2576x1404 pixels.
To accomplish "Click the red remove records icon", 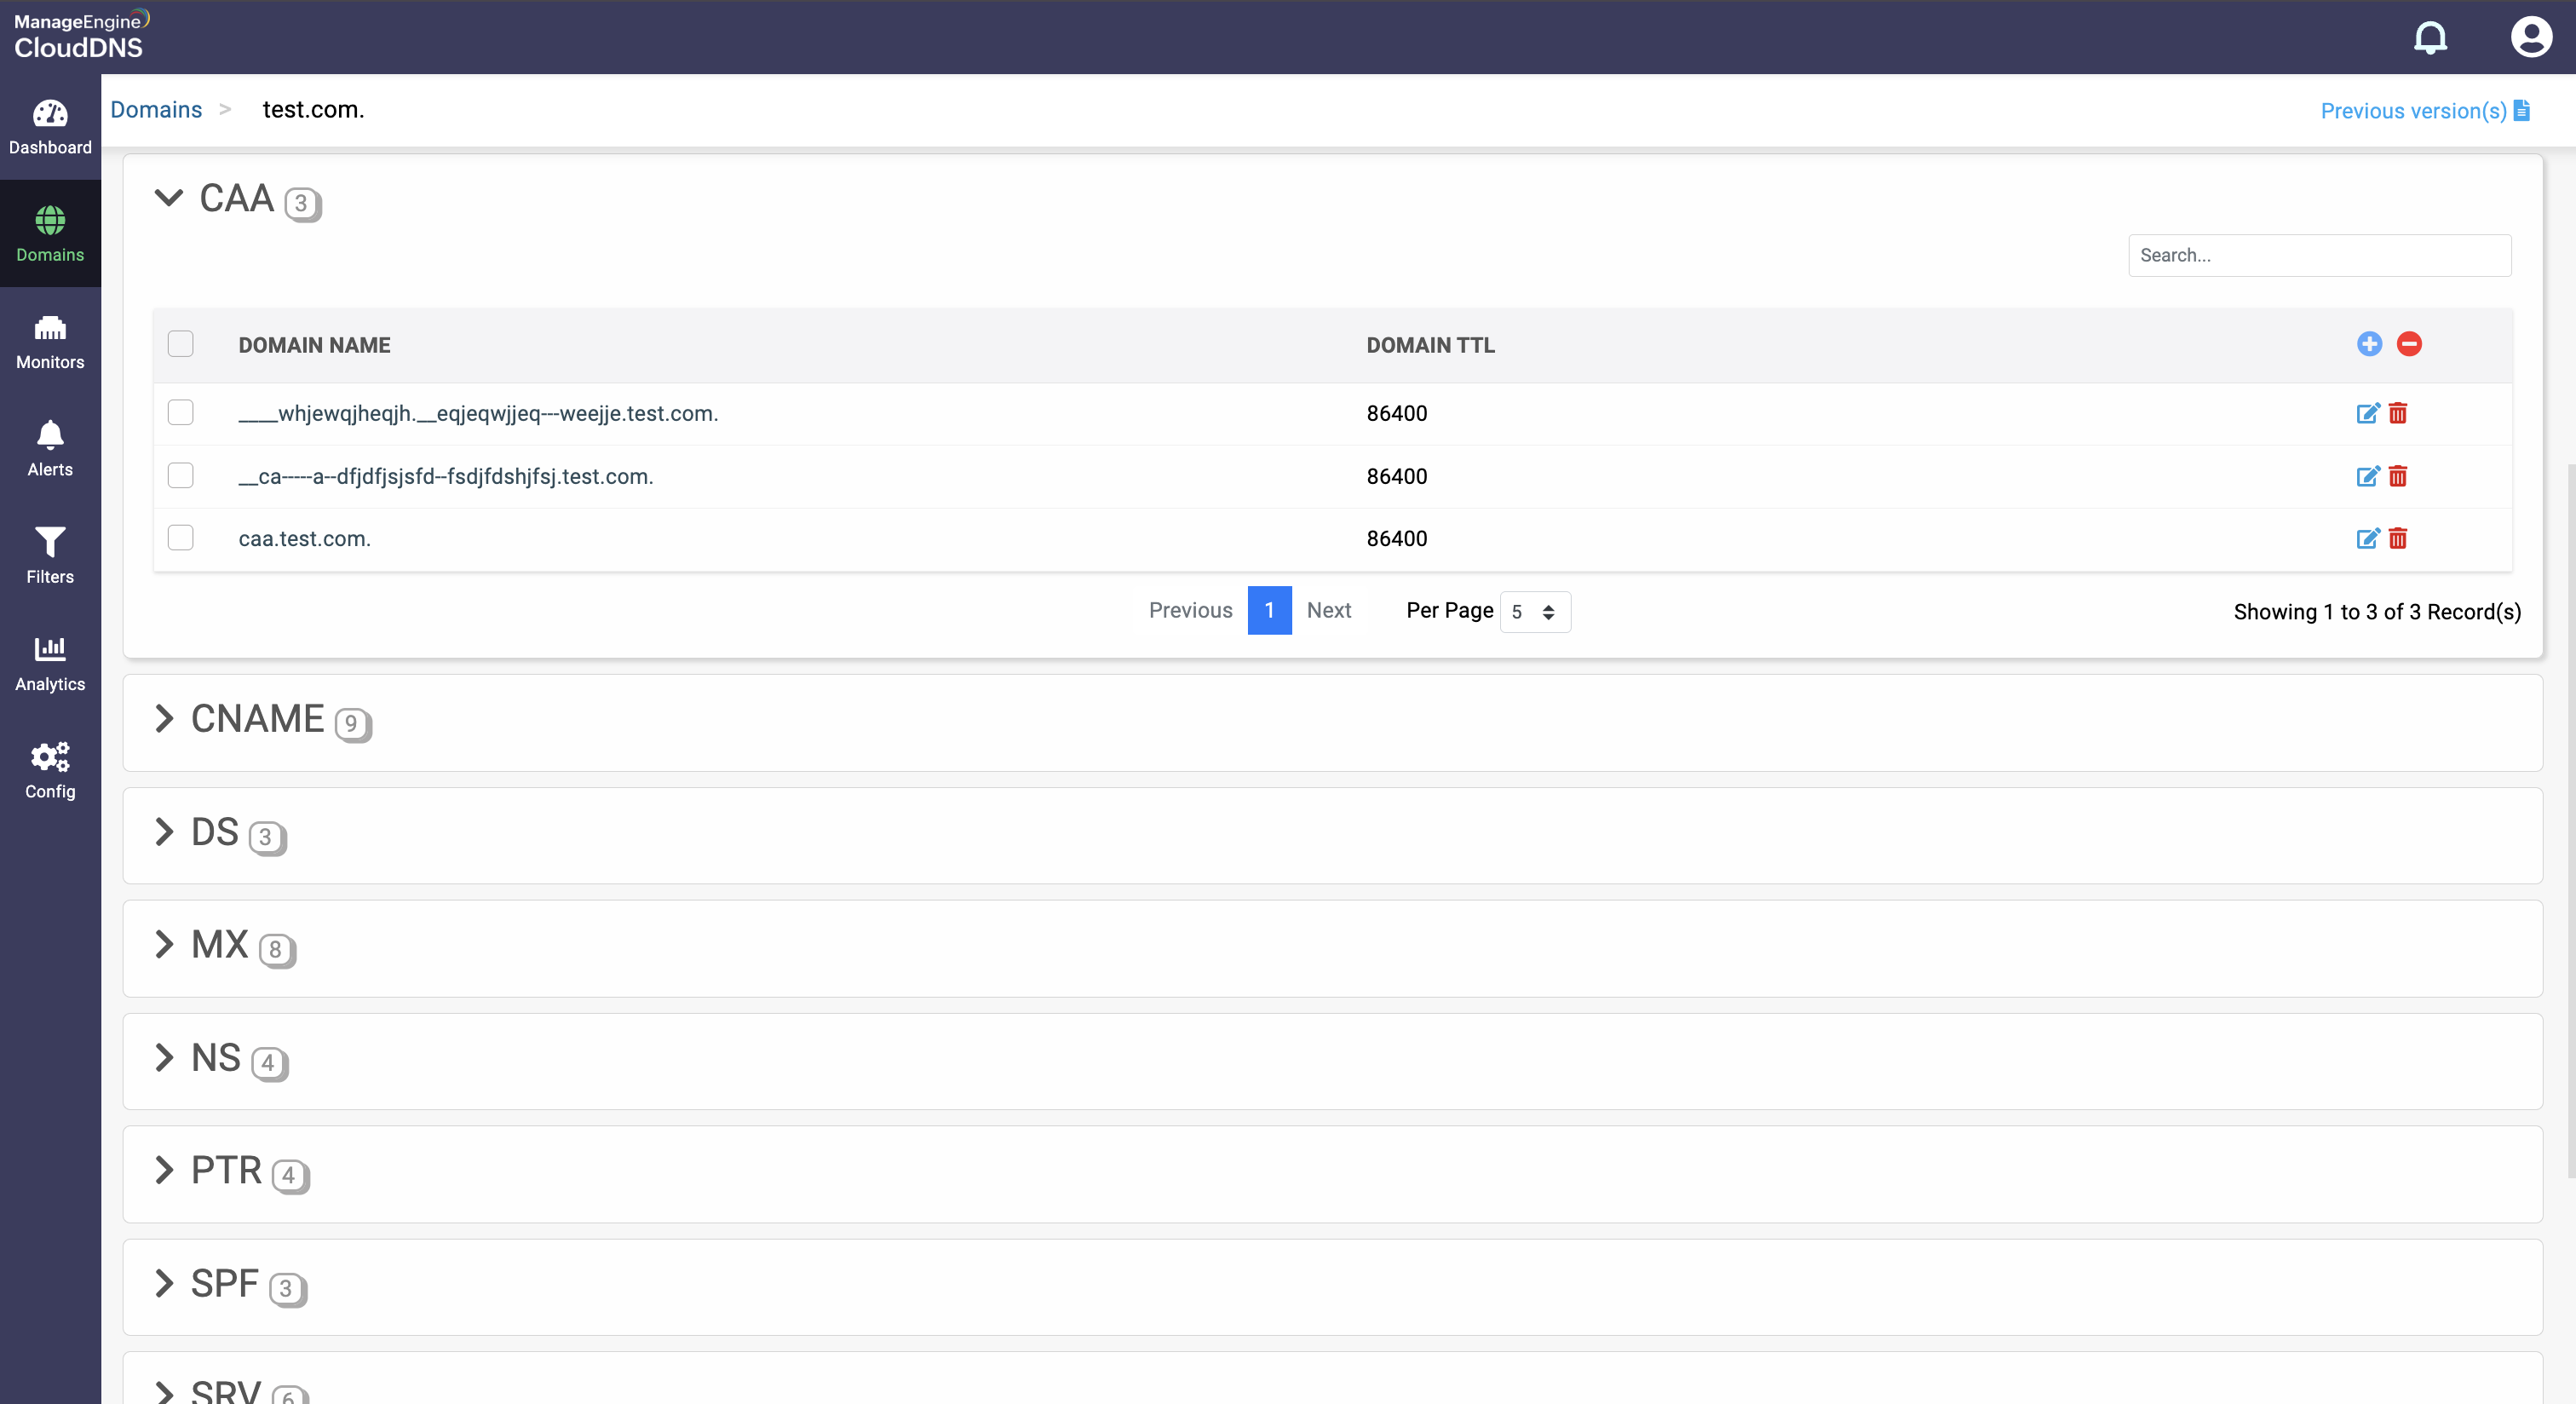I will (x=2409, y=344).
